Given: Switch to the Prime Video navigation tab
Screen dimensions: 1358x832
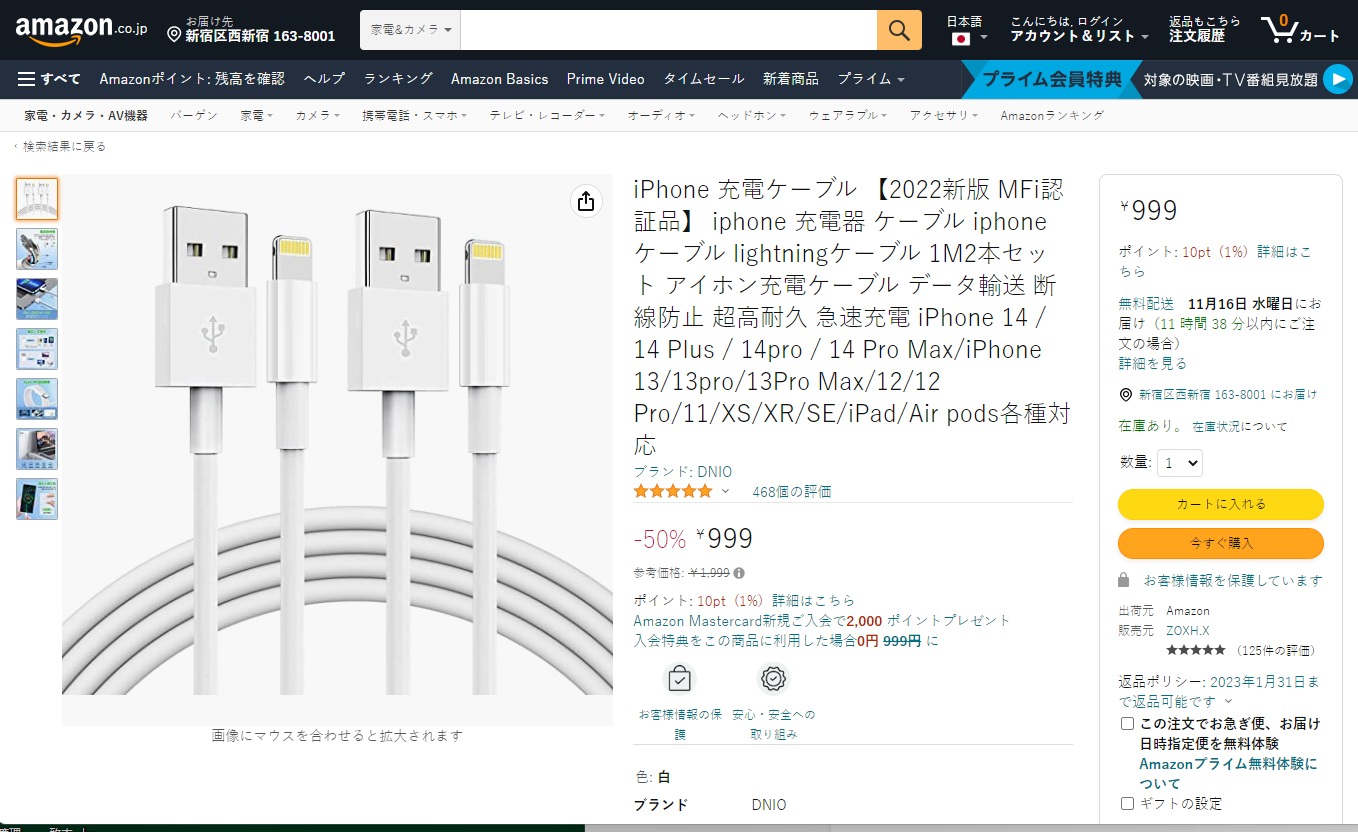Looking at the screenshot, I should coord(605,78).
